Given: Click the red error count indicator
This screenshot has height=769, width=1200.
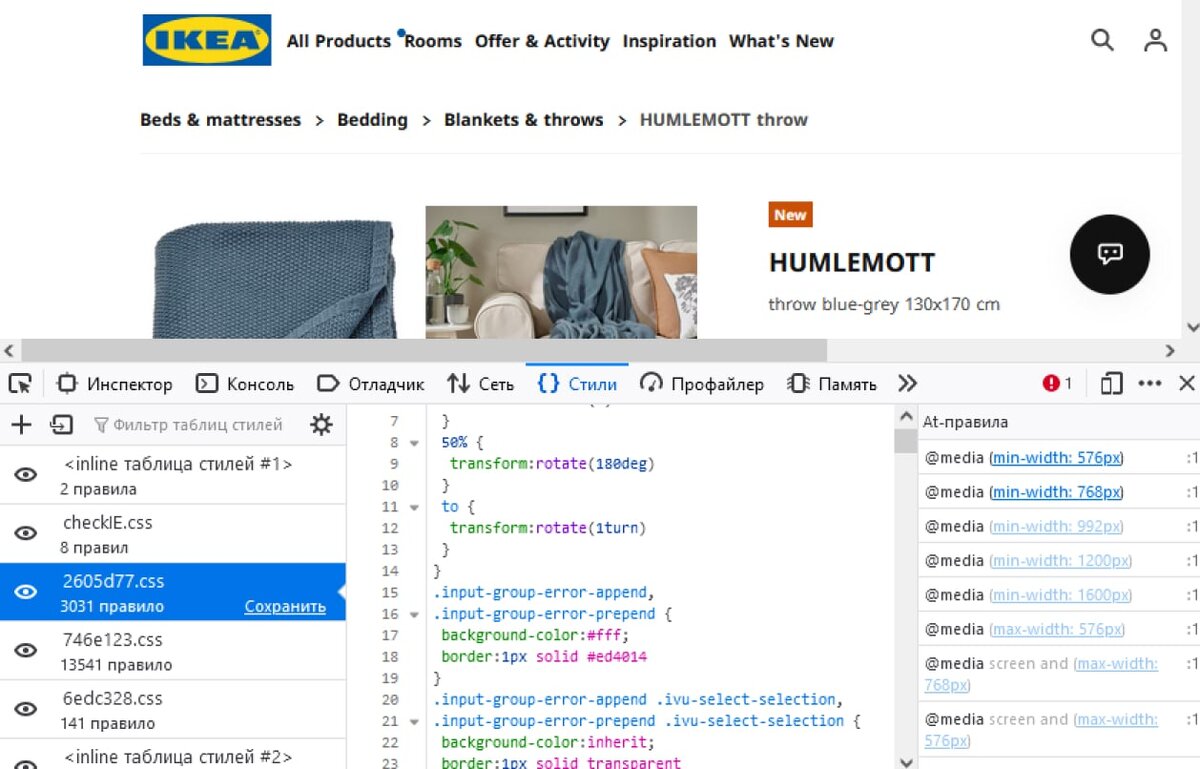Looking at the screenshot, I should pos(1057,384).
